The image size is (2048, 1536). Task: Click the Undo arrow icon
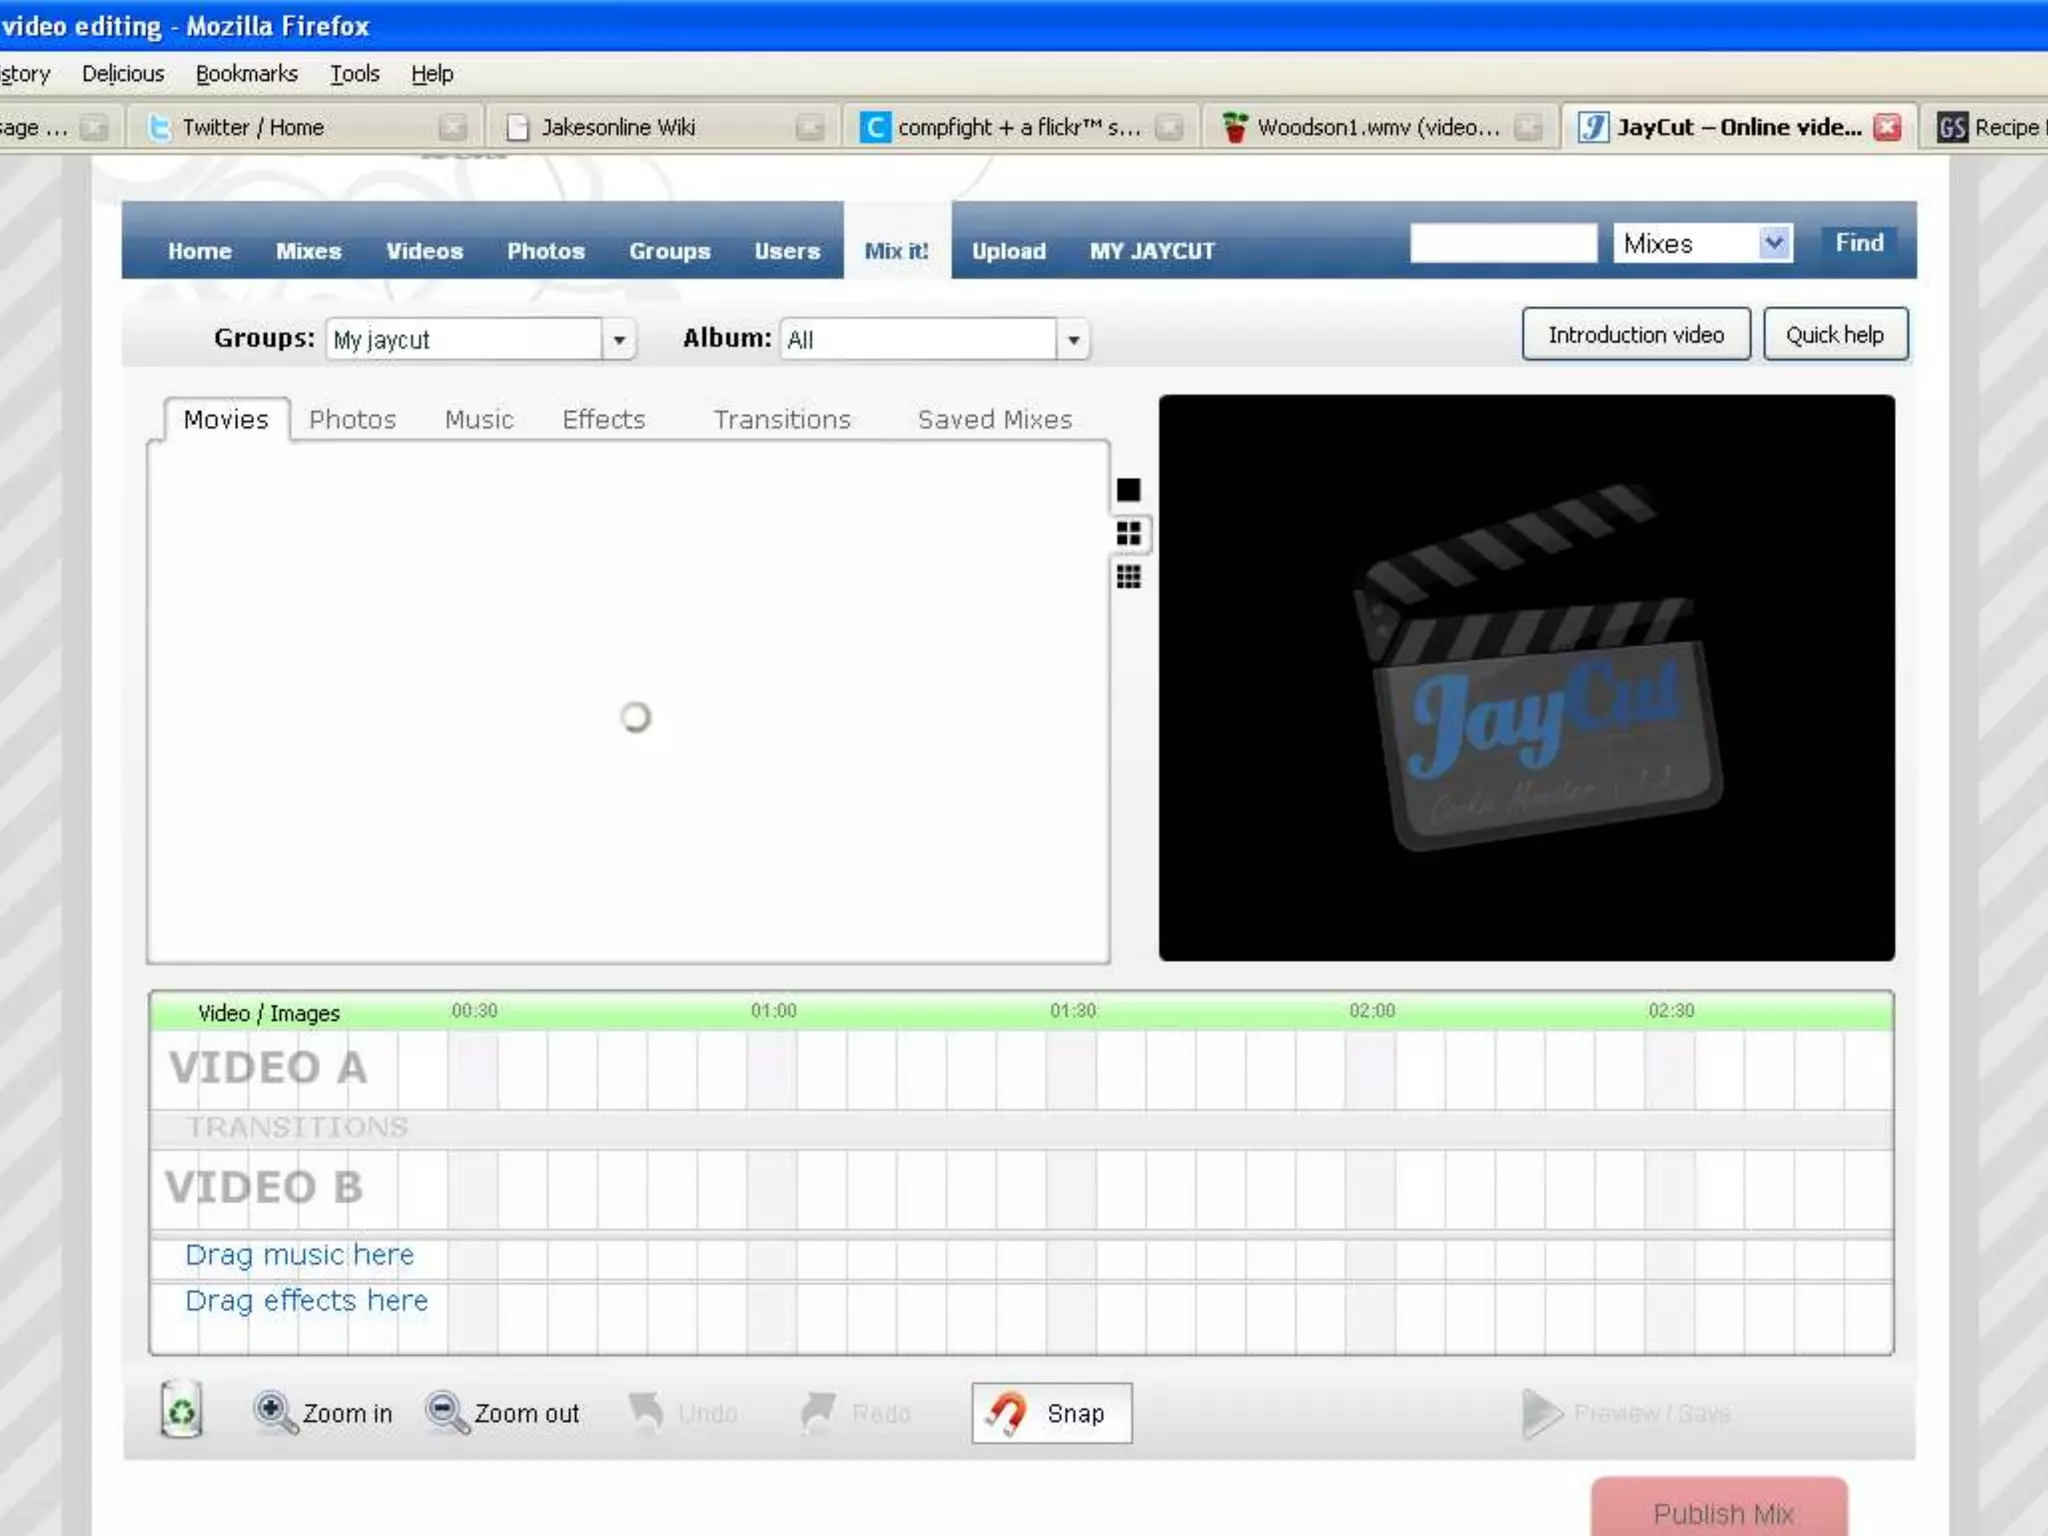coord(647,1412)
